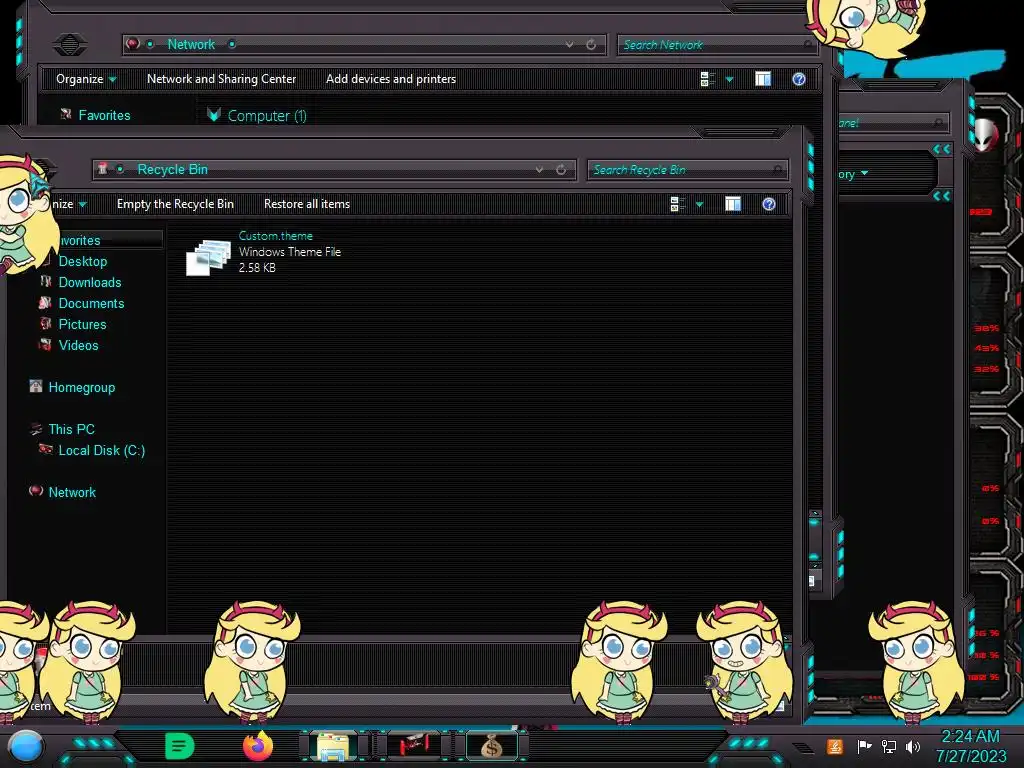The height and width of the screenshot is (768, 1024).
Task: Select This PC in navigation pane
Action: click(x=71, y=429)
